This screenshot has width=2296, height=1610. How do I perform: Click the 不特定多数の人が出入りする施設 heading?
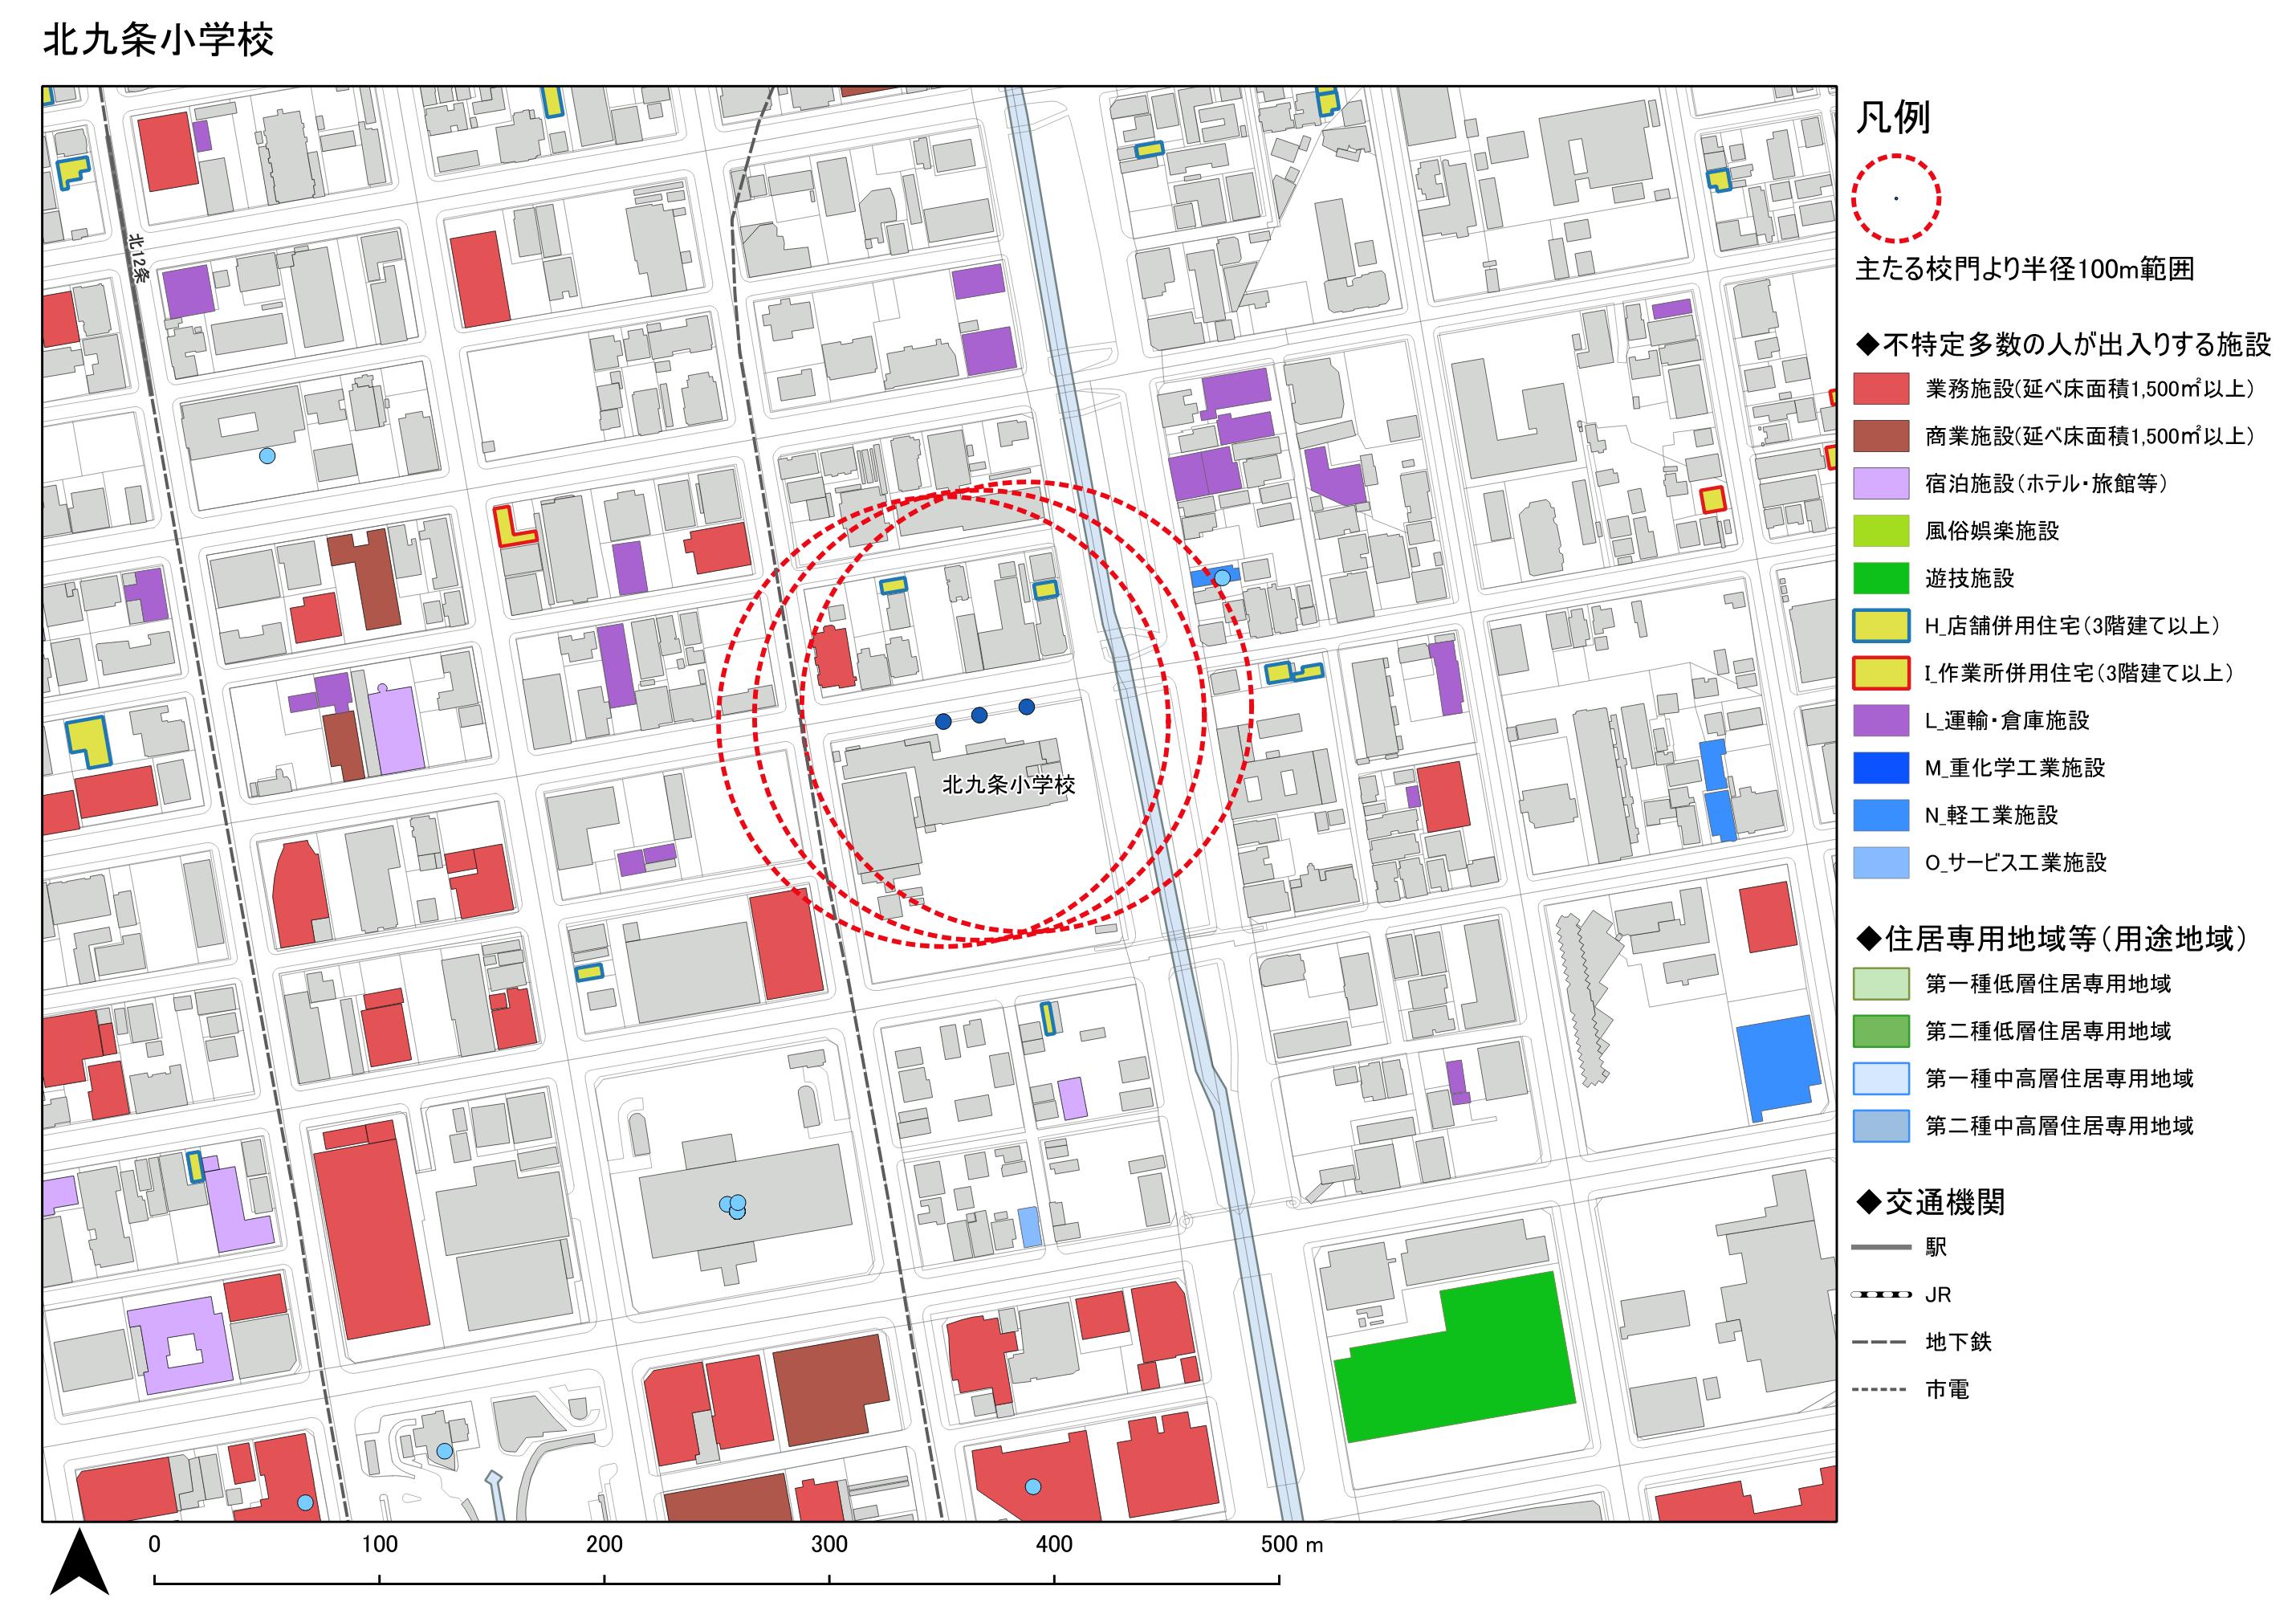click(x=2063, y=344)
